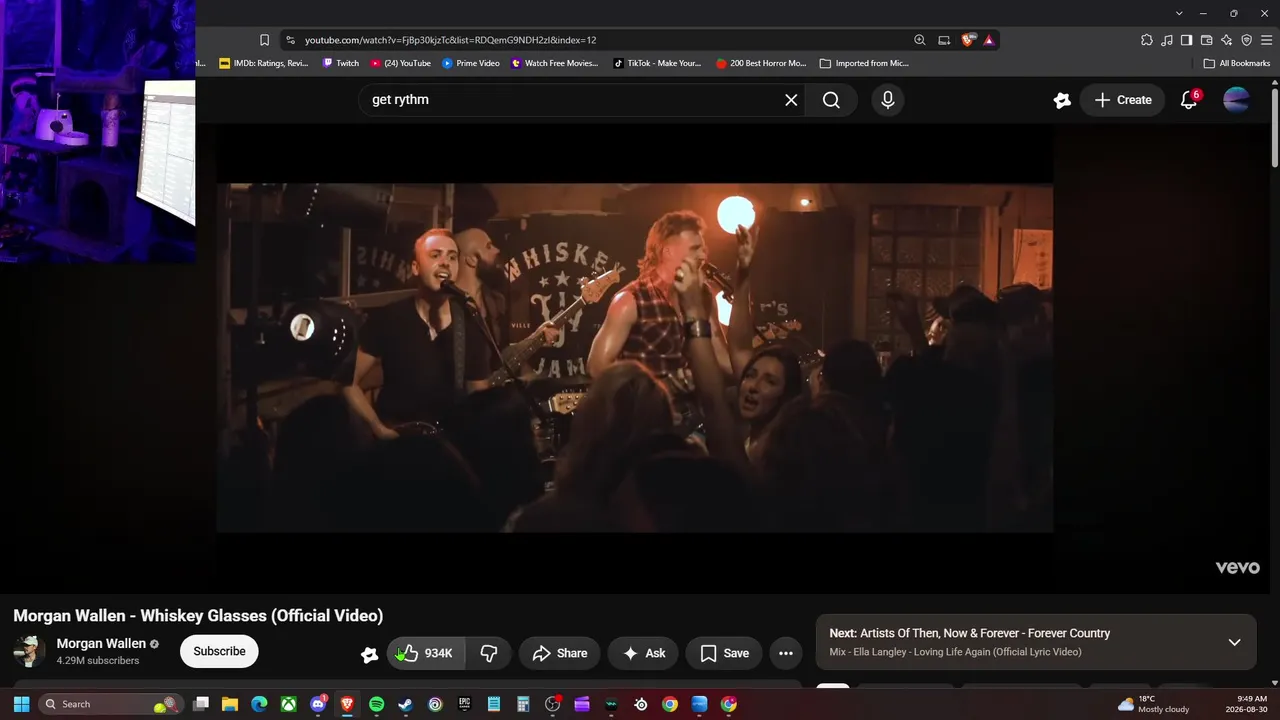
Task: Submit search with magnifier icon
Action: [831, 100]
